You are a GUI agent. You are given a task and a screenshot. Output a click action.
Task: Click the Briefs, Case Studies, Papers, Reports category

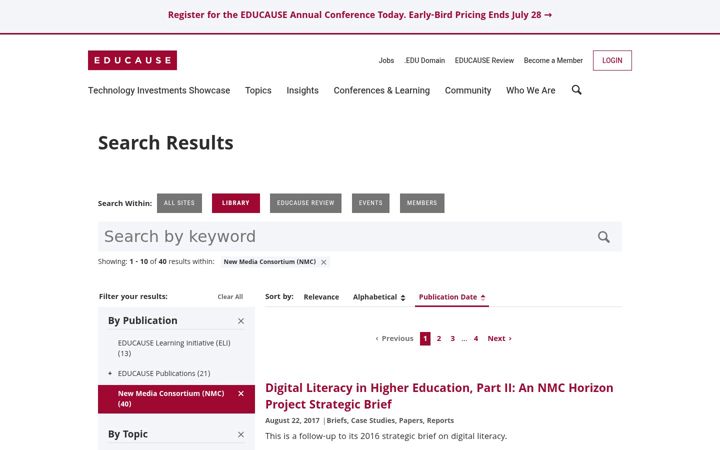[390, 420]
